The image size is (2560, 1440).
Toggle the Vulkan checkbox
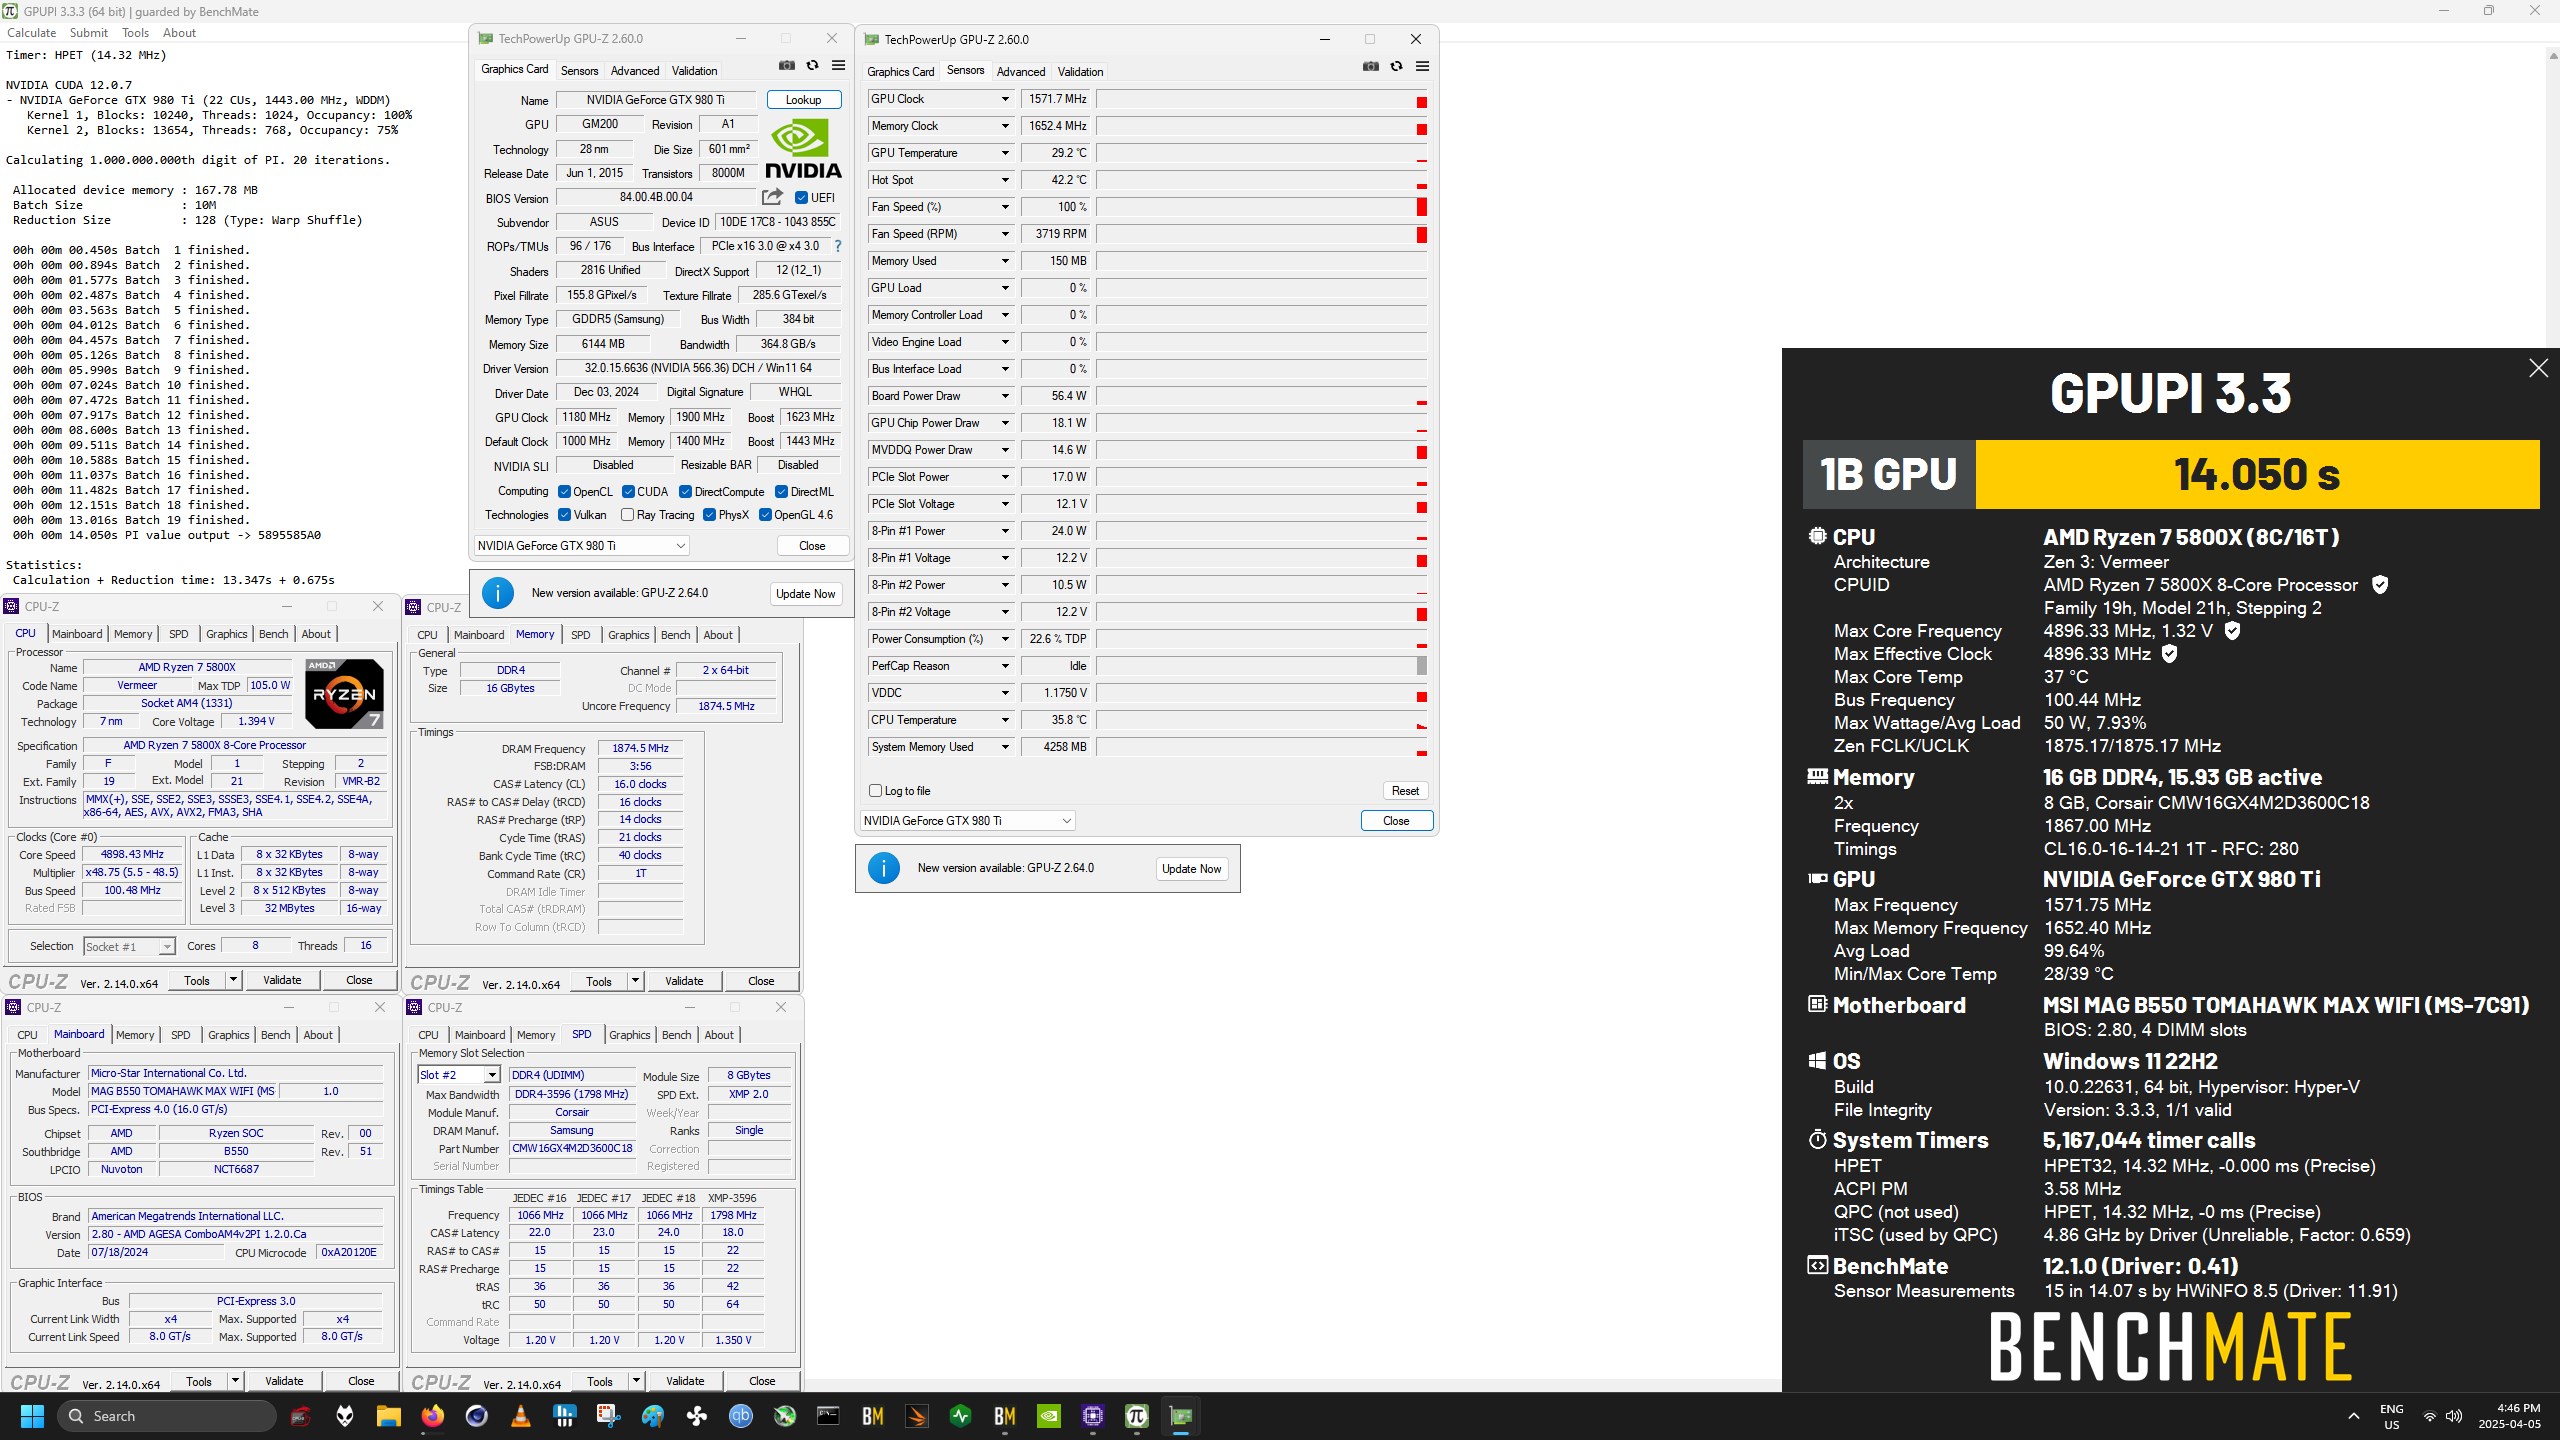pyautogui.click(x=564, y=515)
